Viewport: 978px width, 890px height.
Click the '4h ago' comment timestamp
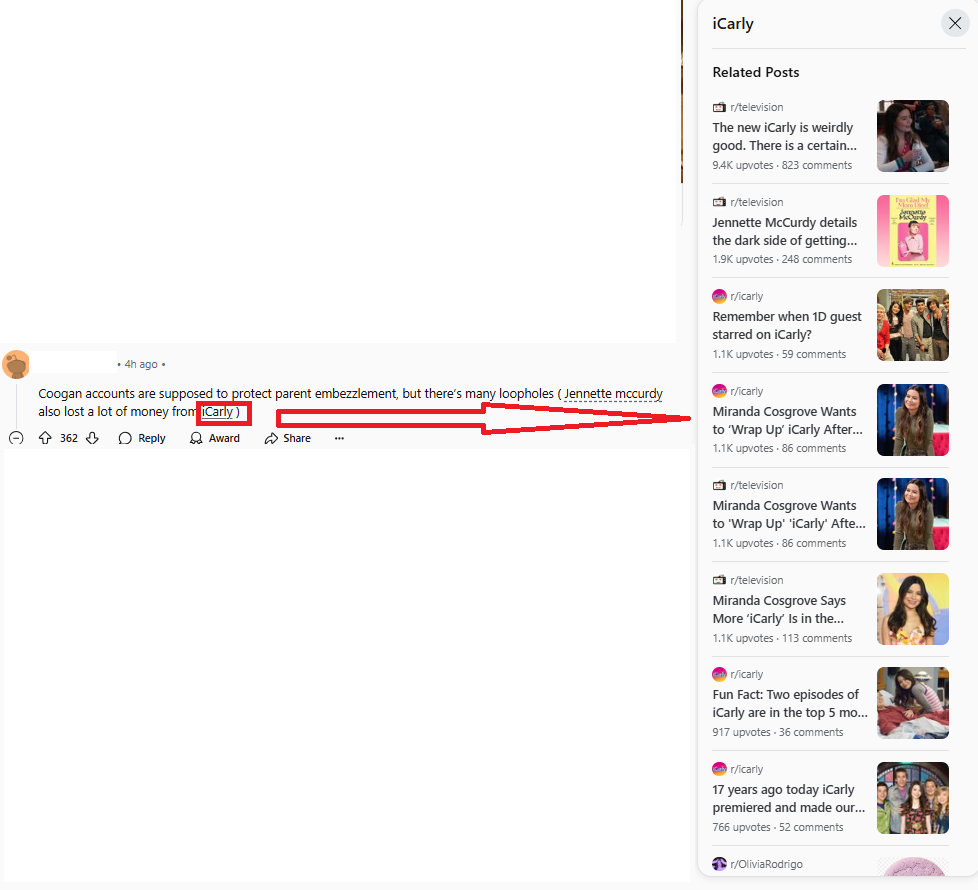[x=141, y=364]
